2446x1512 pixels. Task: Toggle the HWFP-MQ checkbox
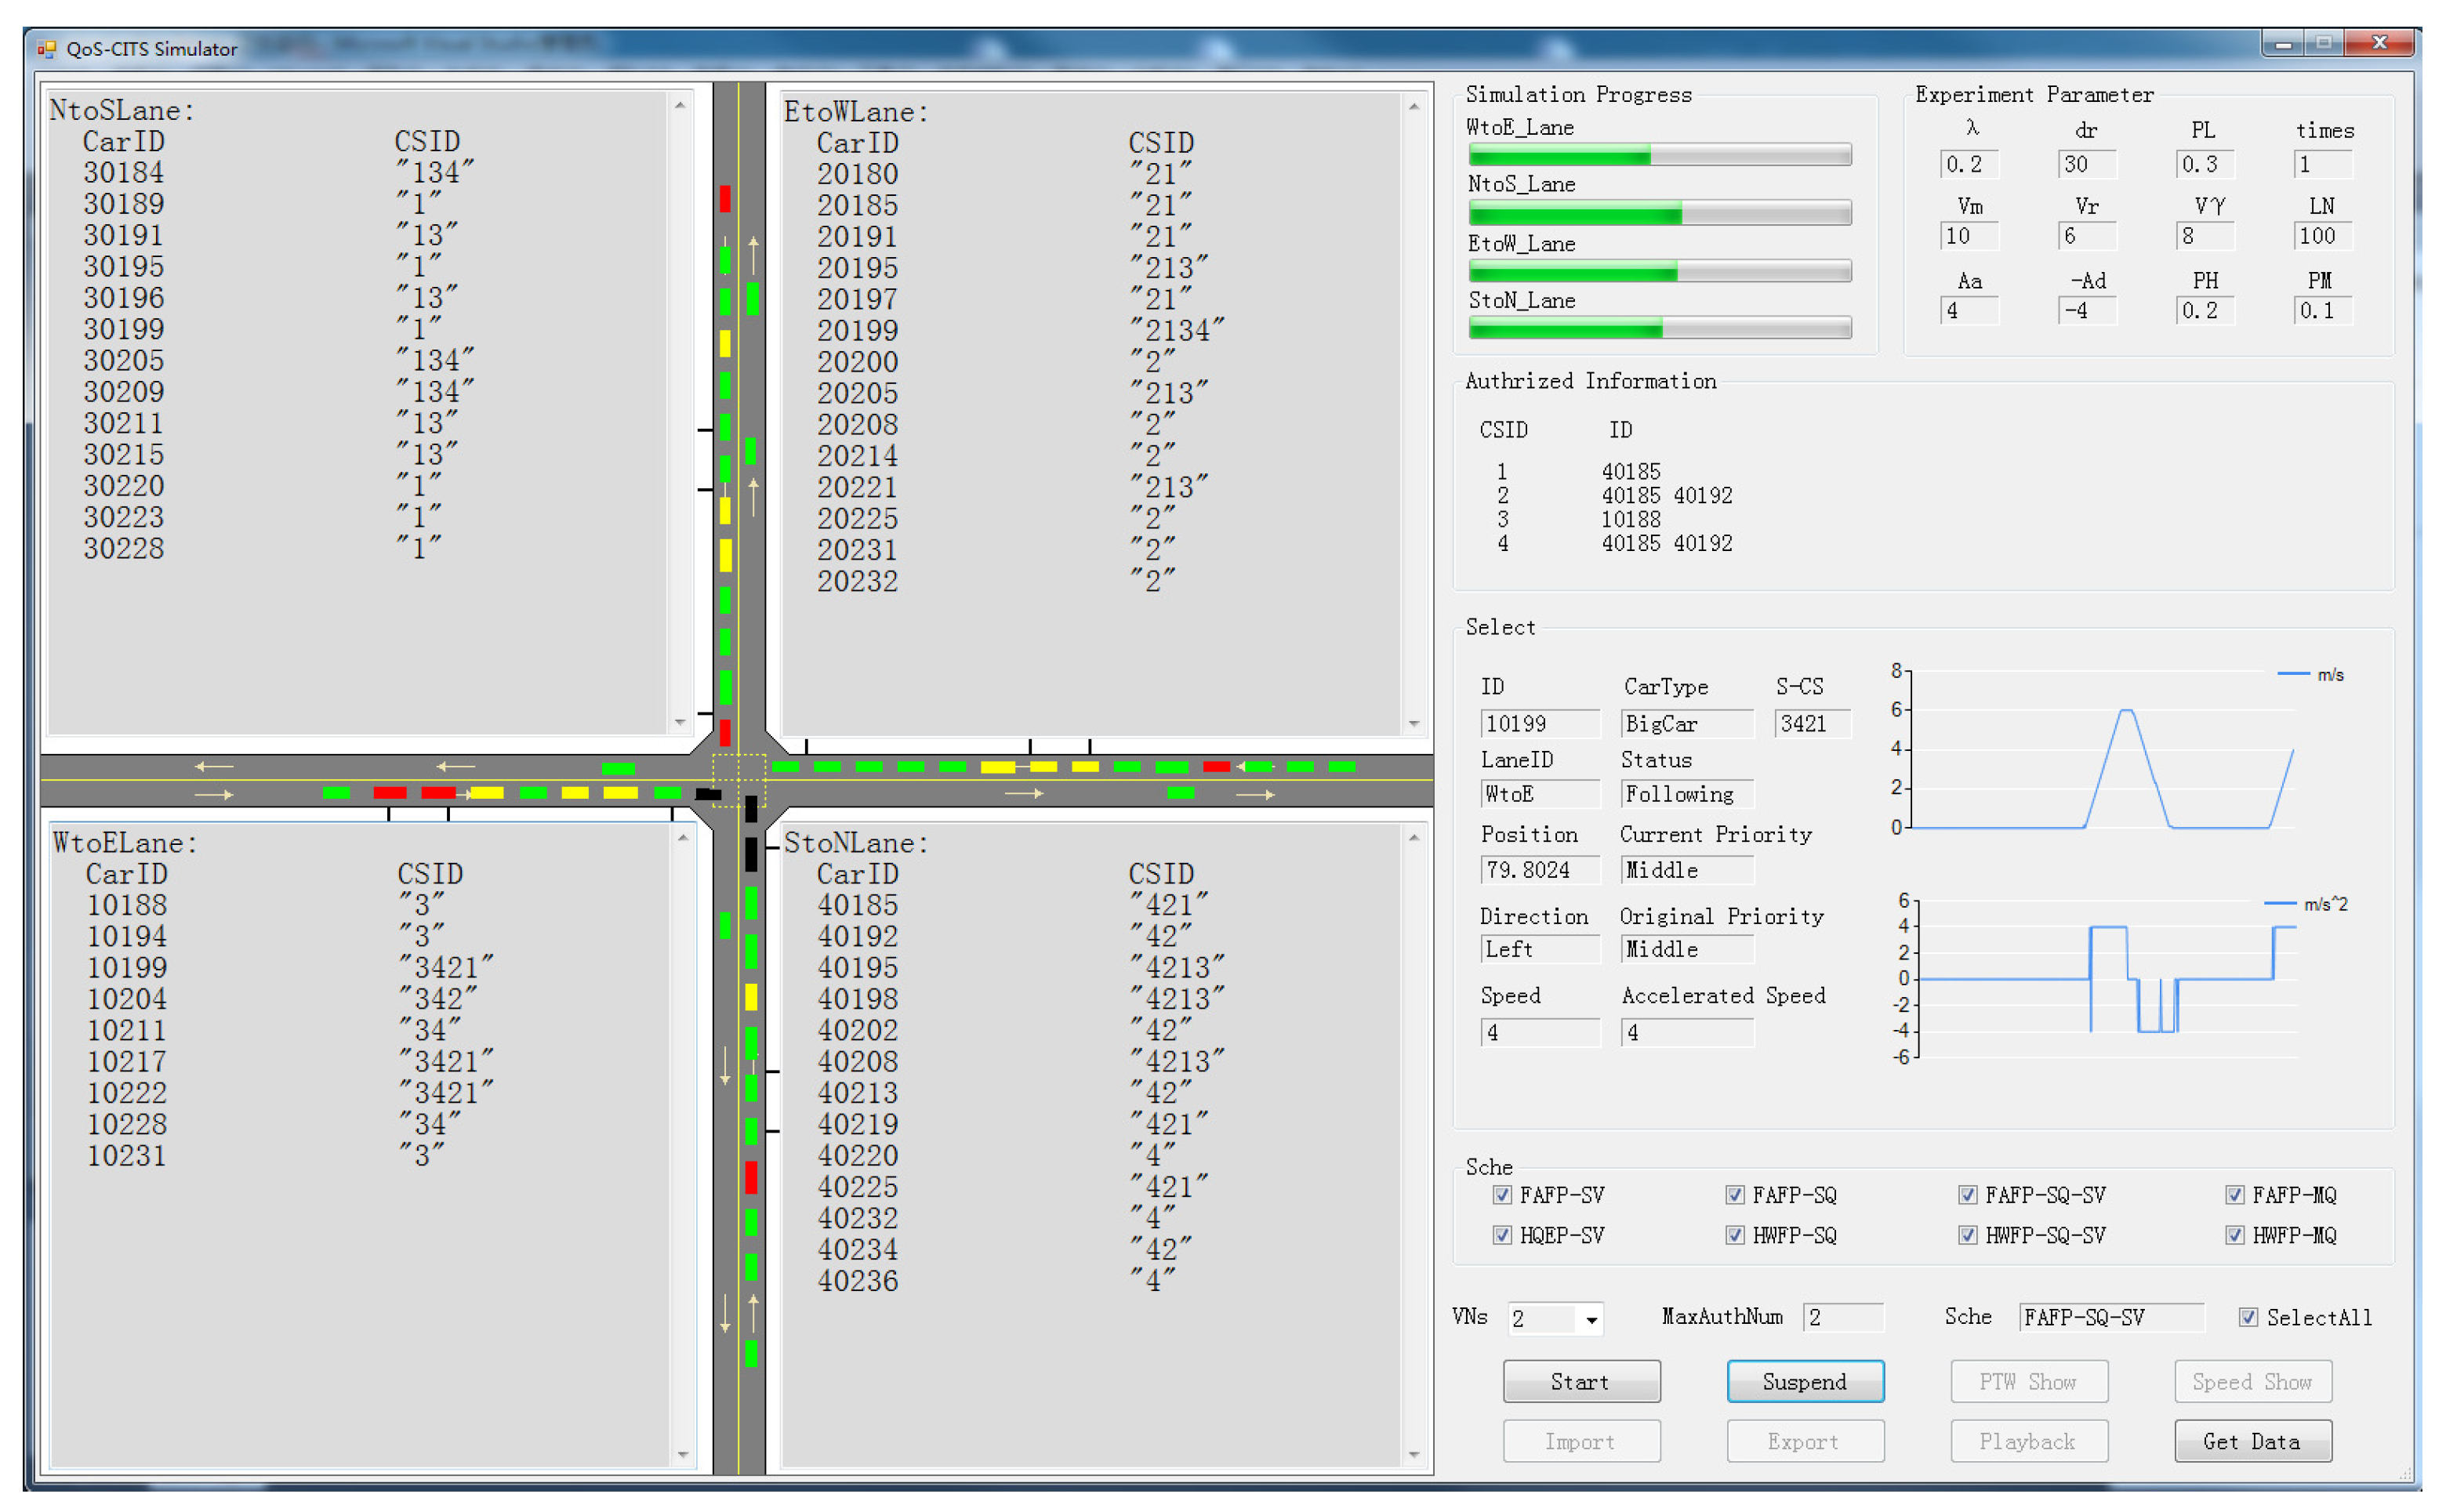(2234, 1234)
